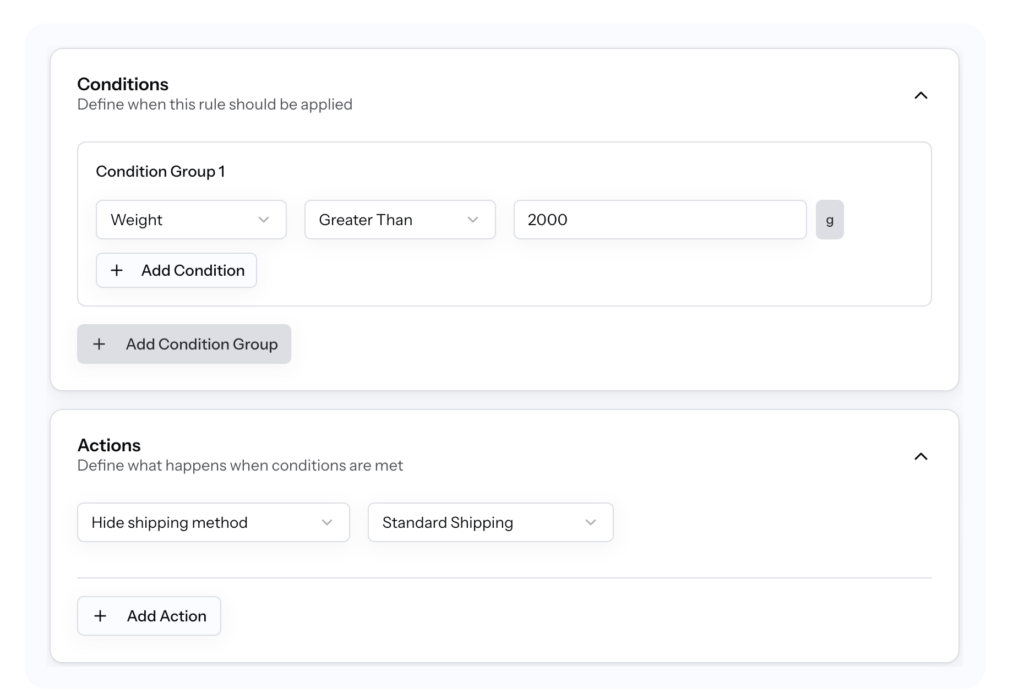The height and width of the screenshot is (699, 1024).
Task: Add a new condition to Condition Group 1
Action: 176,270
